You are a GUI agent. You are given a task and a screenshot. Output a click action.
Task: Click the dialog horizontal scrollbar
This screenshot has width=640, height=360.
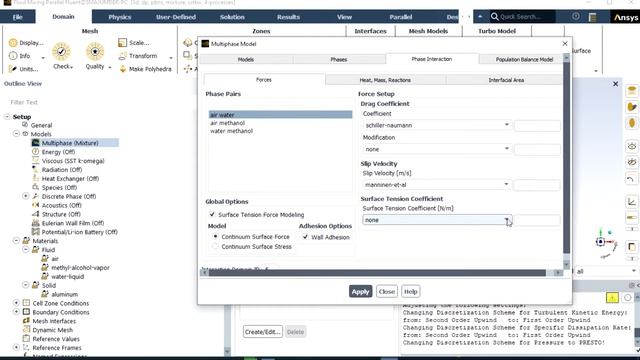coord(377,273)
